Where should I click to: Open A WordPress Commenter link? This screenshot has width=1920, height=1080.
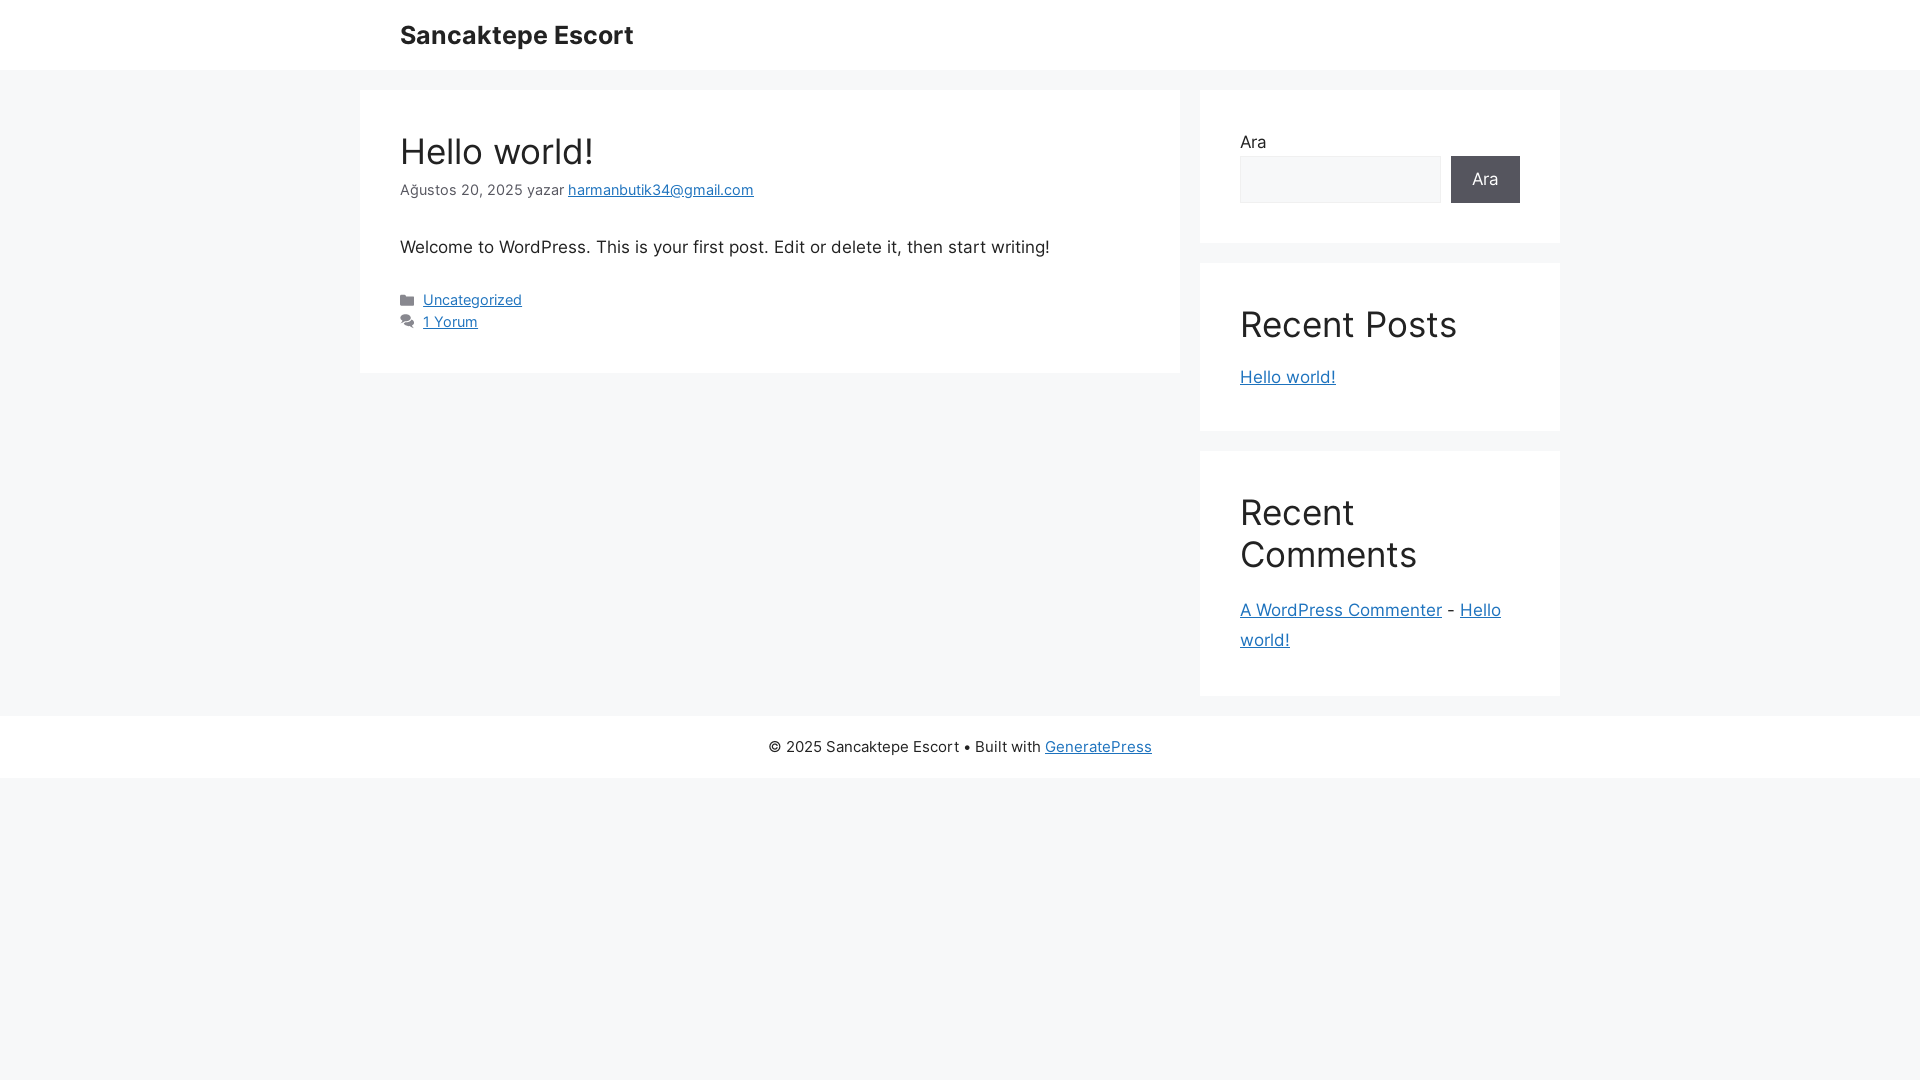1341,610
